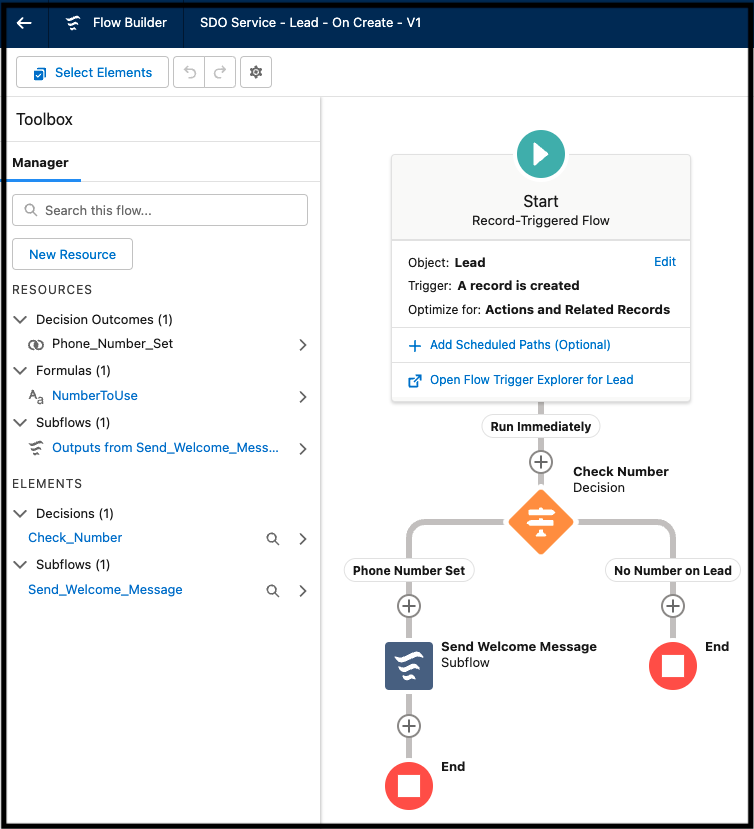This screenshot has width=754, height=829.
Task: Expand details chevron for NumberToUse formula
Action: pyautogui.click(x=302, y=396)
